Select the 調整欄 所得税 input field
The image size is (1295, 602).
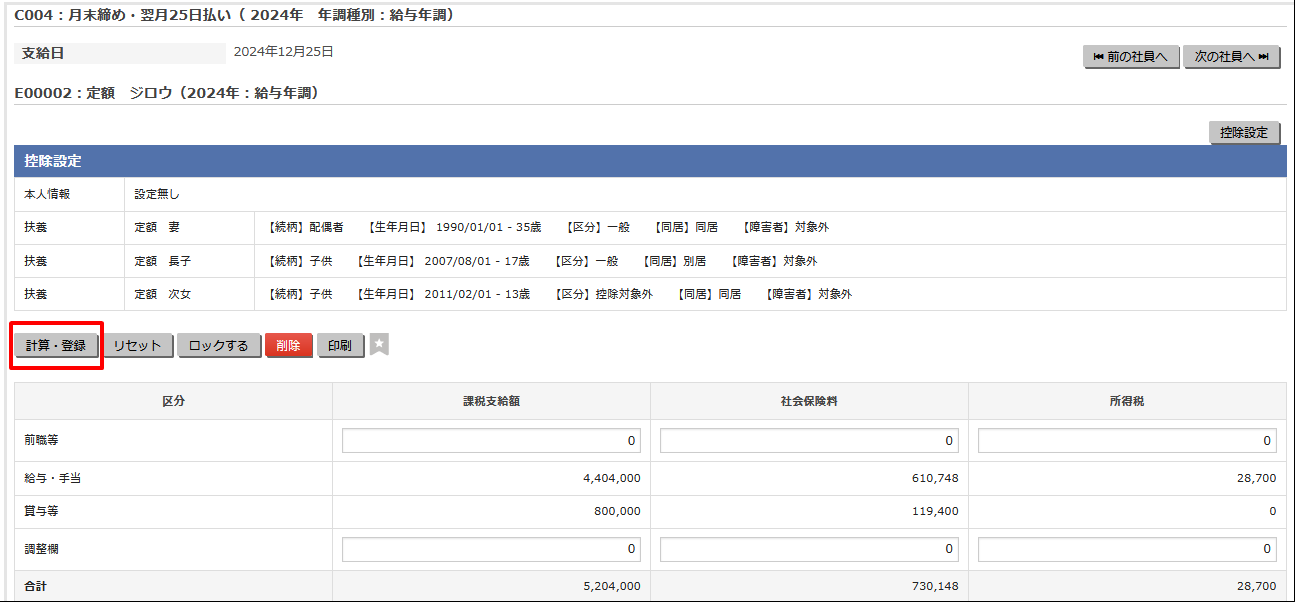pos(1125,548)
